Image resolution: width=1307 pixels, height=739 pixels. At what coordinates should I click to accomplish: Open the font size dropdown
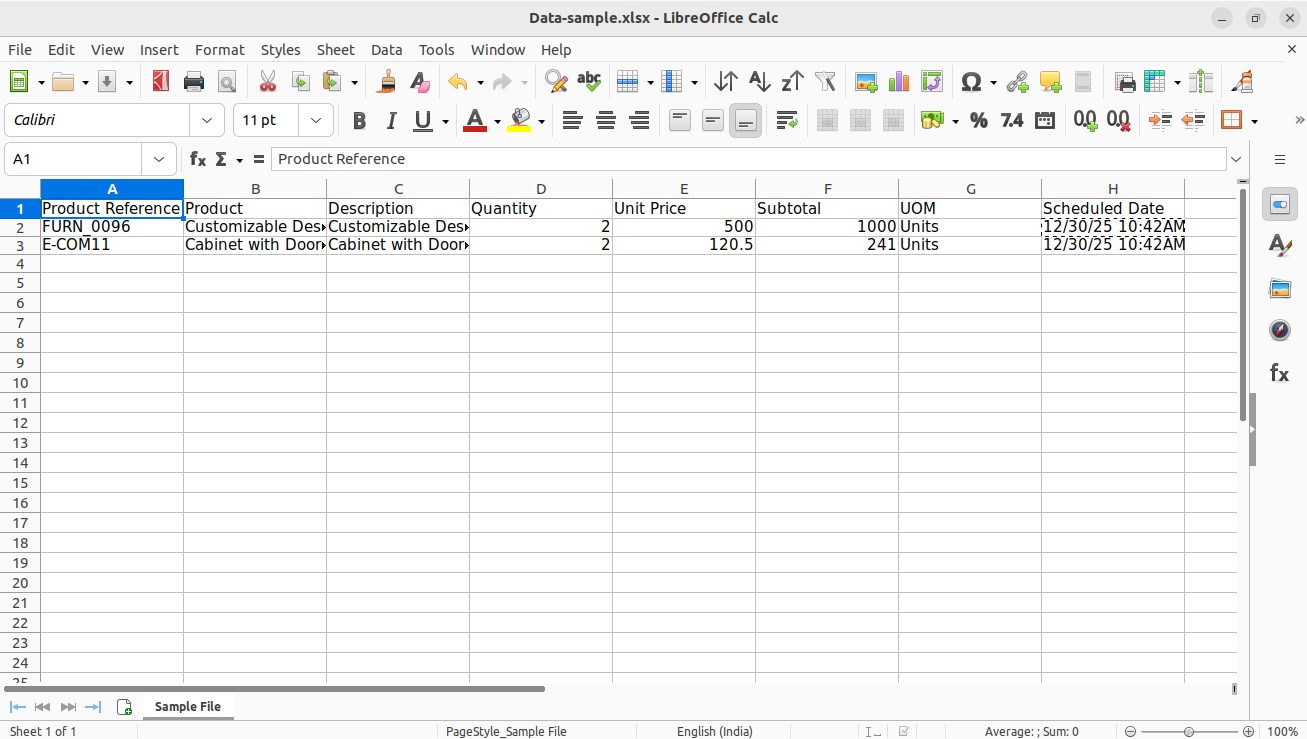click(317, 120)
